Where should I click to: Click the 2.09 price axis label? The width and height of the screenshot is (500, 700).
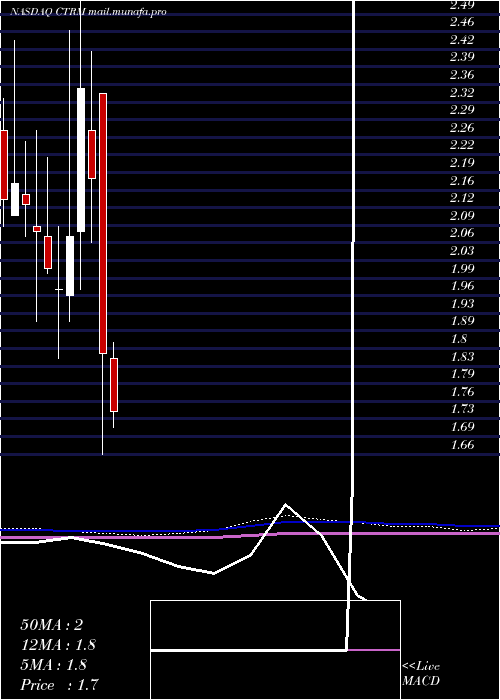point(462,216)
